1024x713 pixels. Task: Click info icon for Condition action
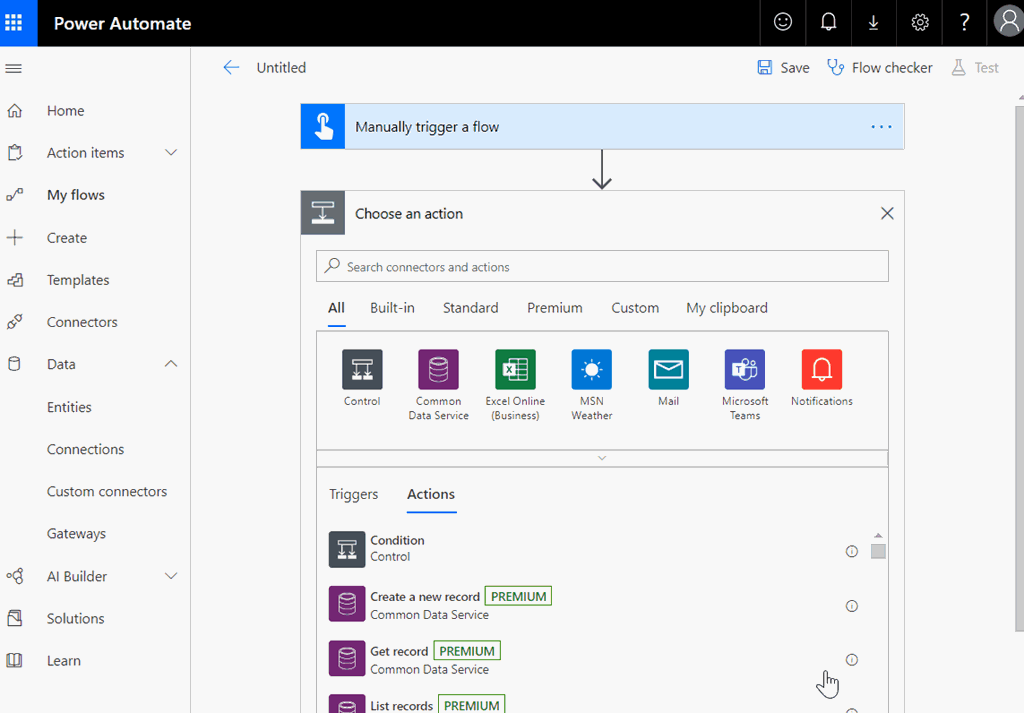pyautogui.click(x=852, y=552)
